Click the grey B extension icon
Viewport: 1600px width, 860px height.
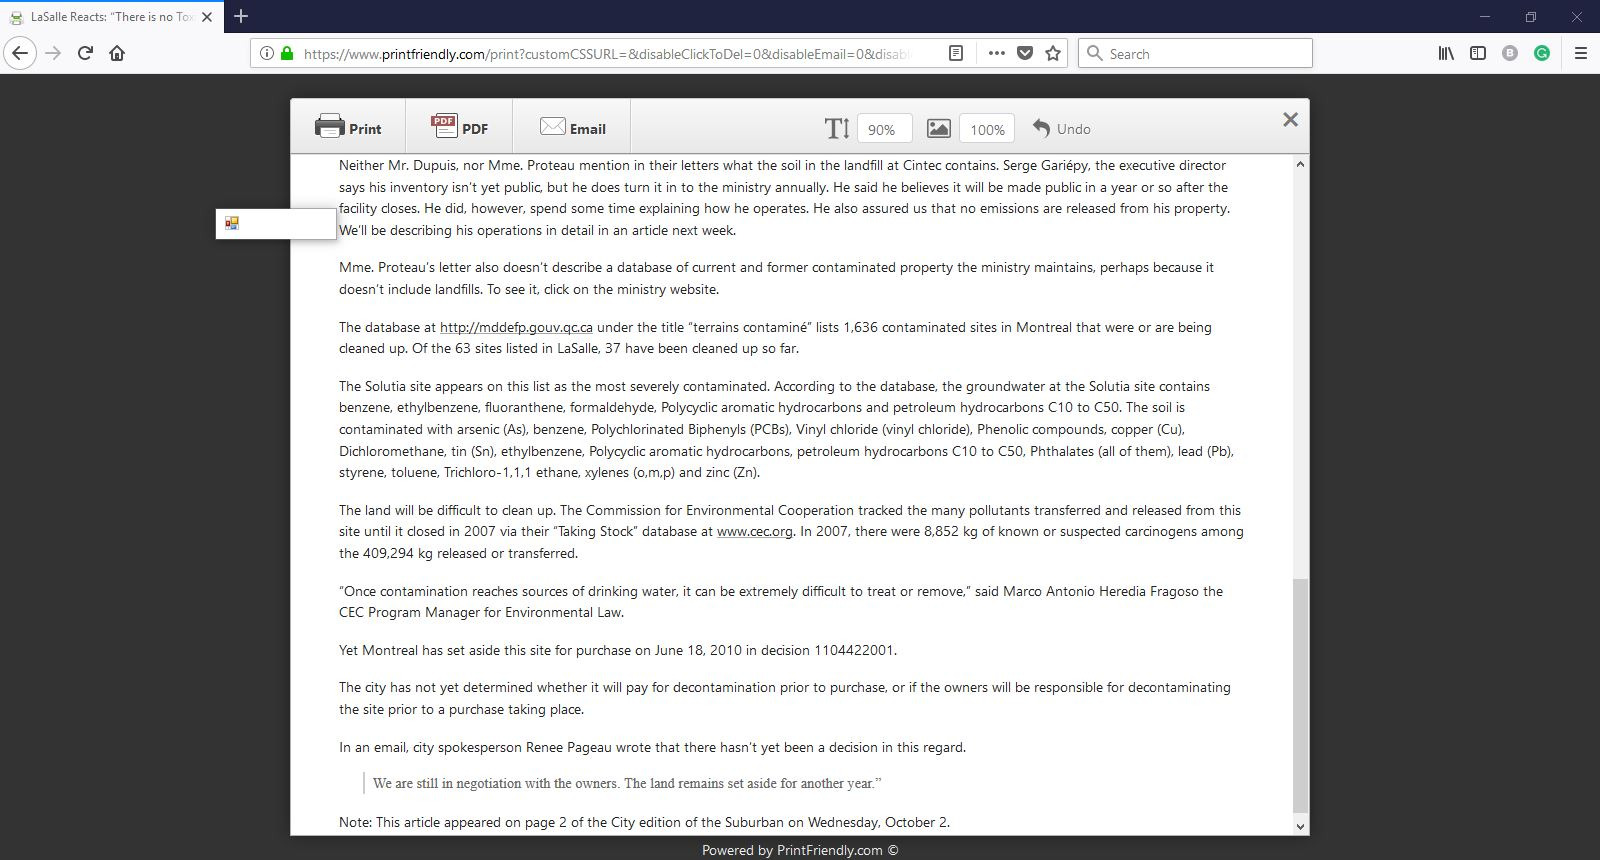tap(1510, 53)
